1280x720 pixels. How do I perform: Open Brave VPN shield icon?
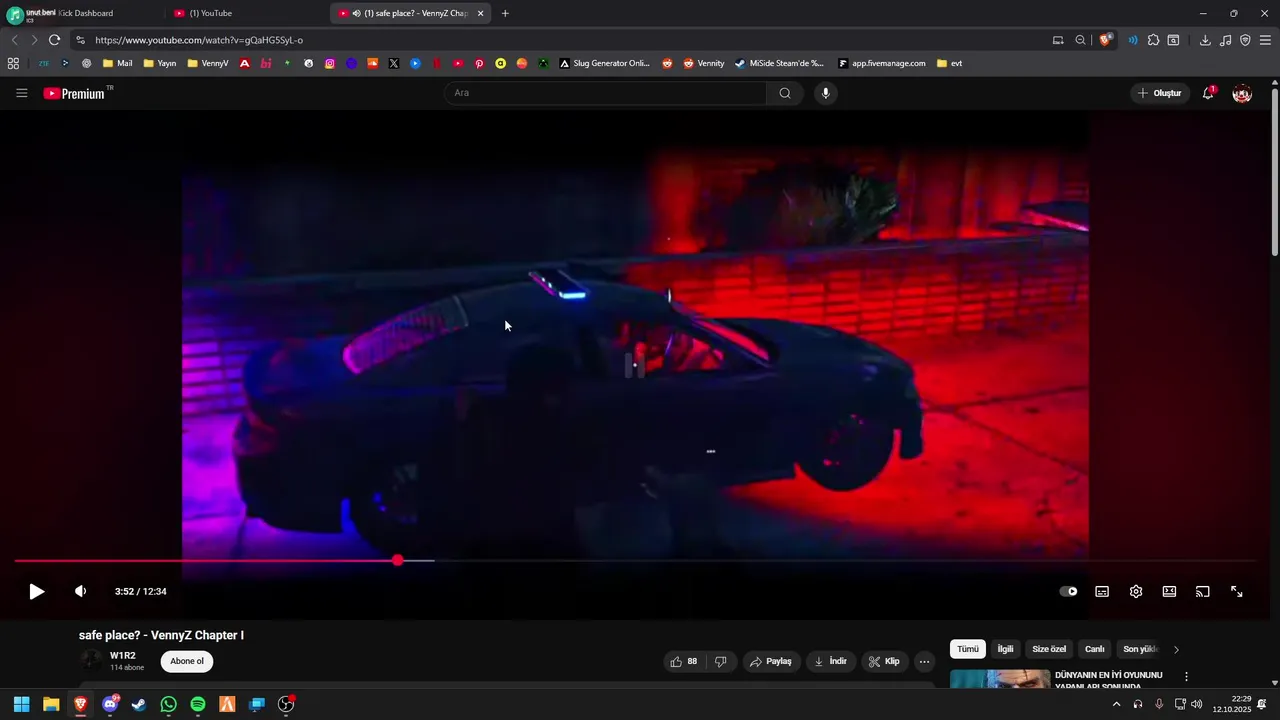(x=1245, y=40)
